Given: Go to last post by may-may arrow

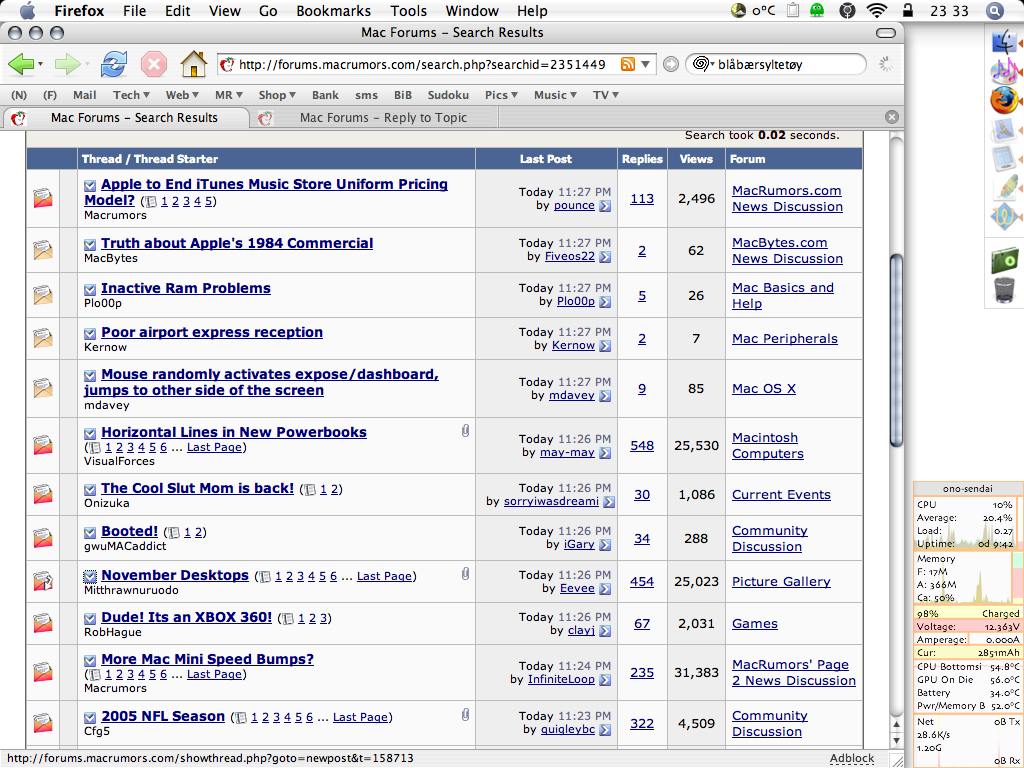Looking at the screenshot, I should pos(605,453).
